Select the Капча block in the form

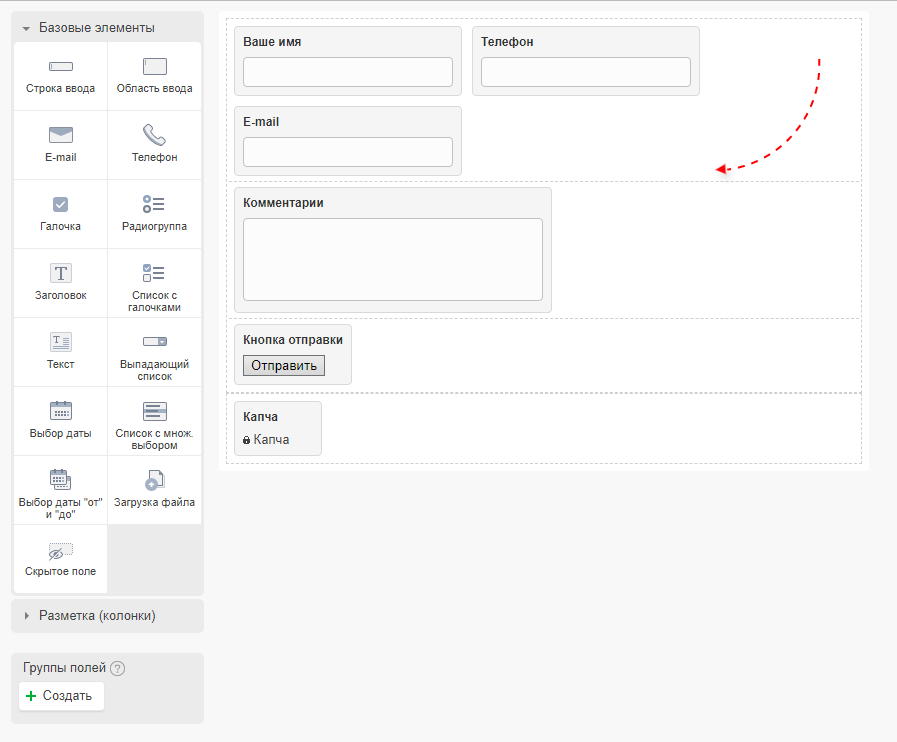[278, 428]
